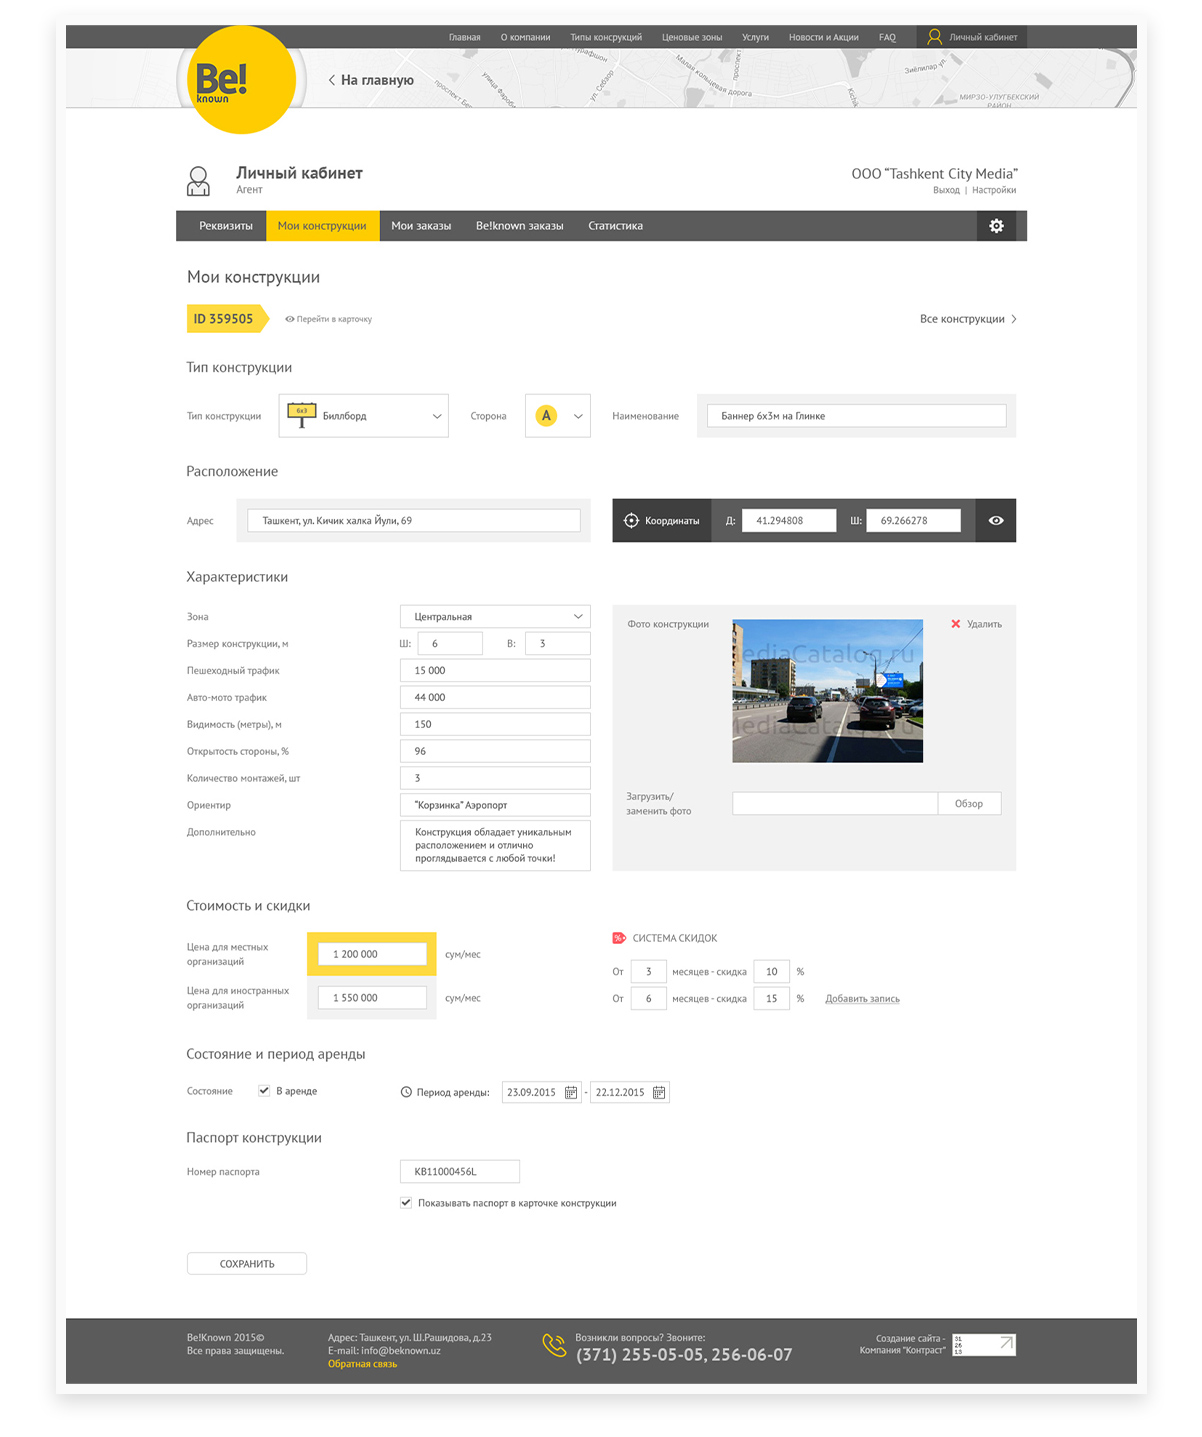
Task: Click the СОХРАНИТЬ button
Action: pos(247,1264)
